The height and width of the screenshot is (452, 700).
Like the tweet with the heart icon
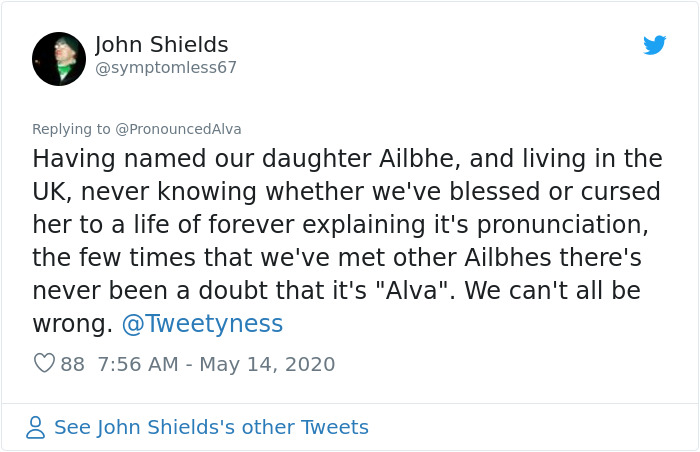pyautogui.click(x=44, y=364)
